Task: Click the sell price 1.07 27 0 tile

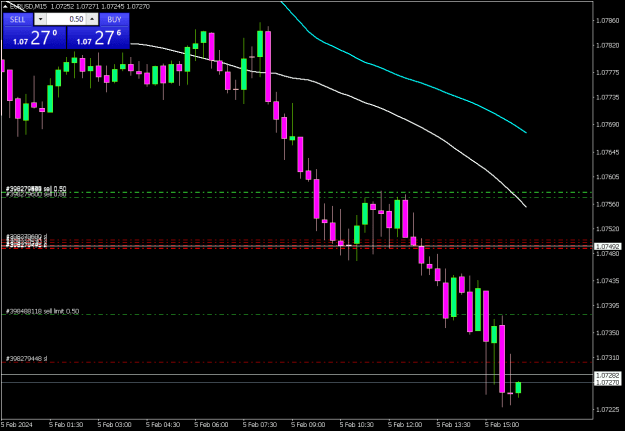Action: coord(35,38)
